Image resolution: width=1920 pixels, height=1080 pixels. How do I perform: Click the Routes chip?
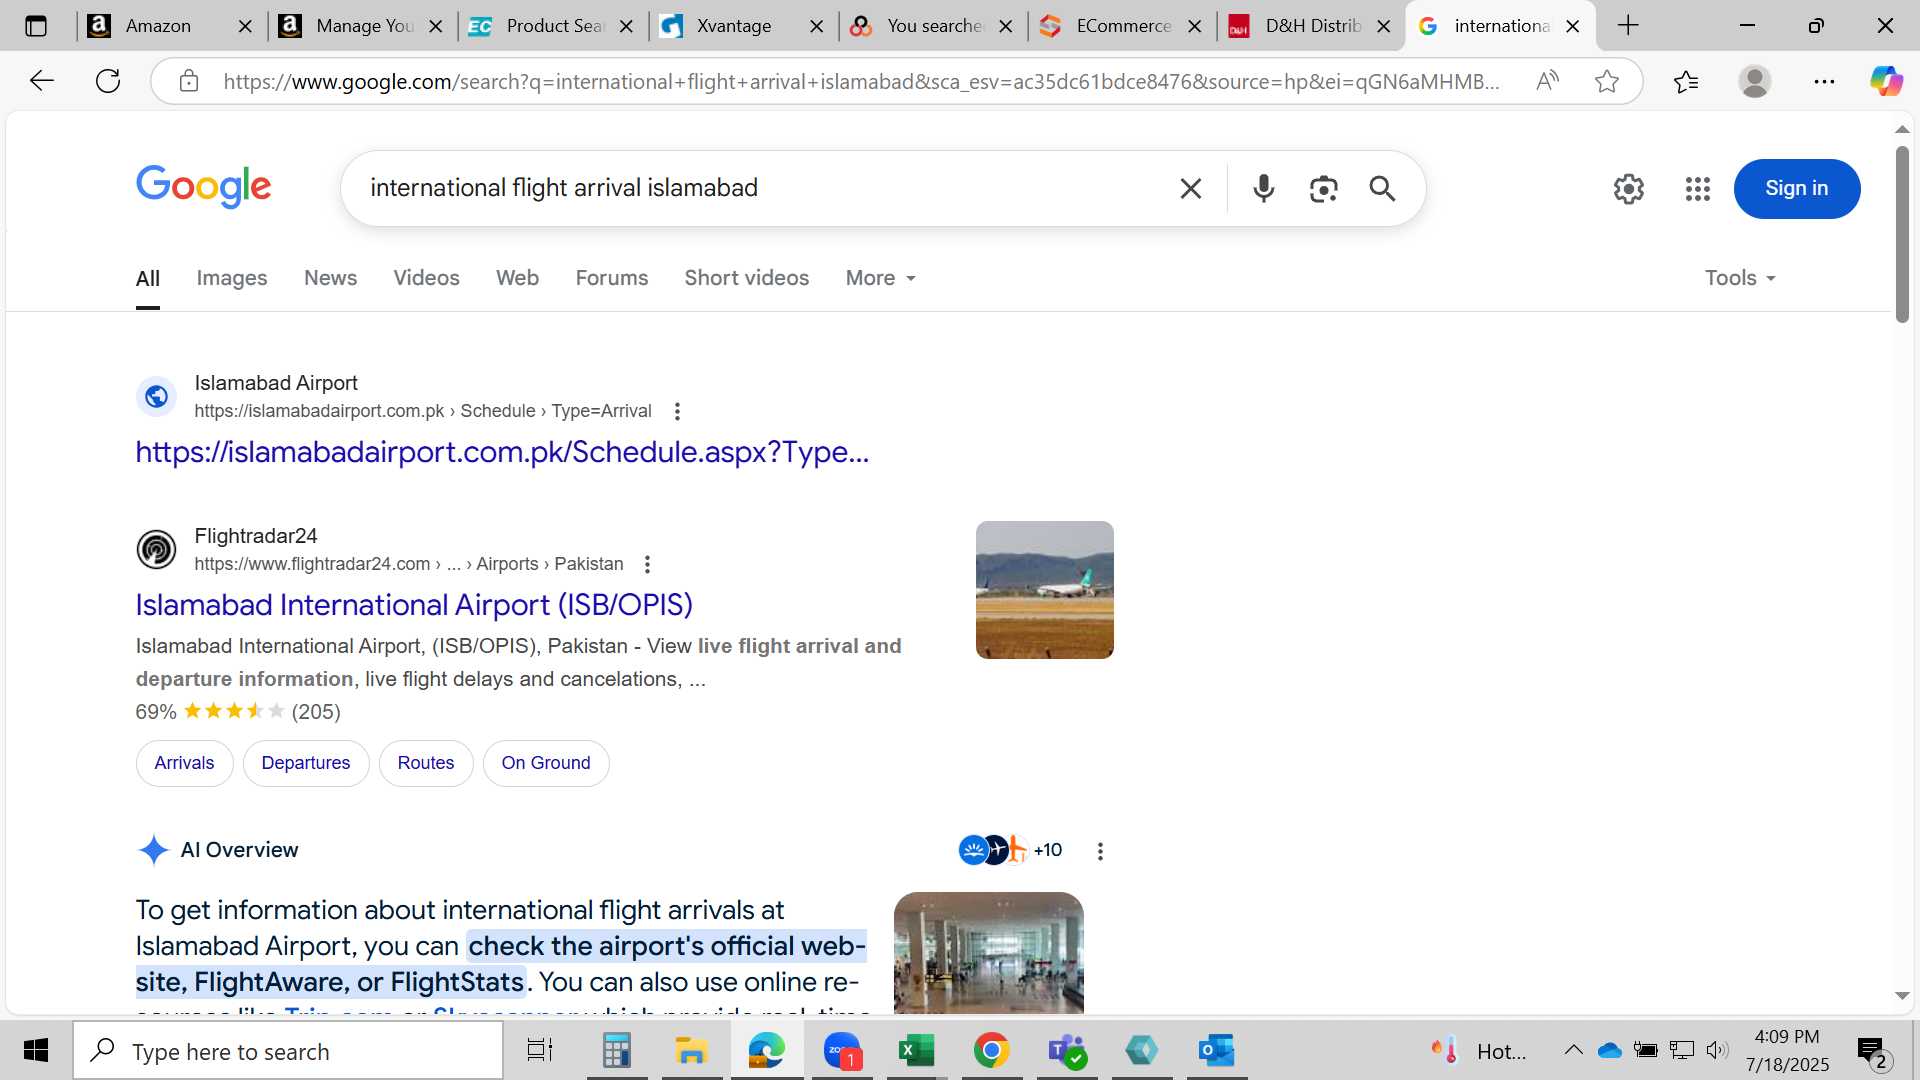426,763
